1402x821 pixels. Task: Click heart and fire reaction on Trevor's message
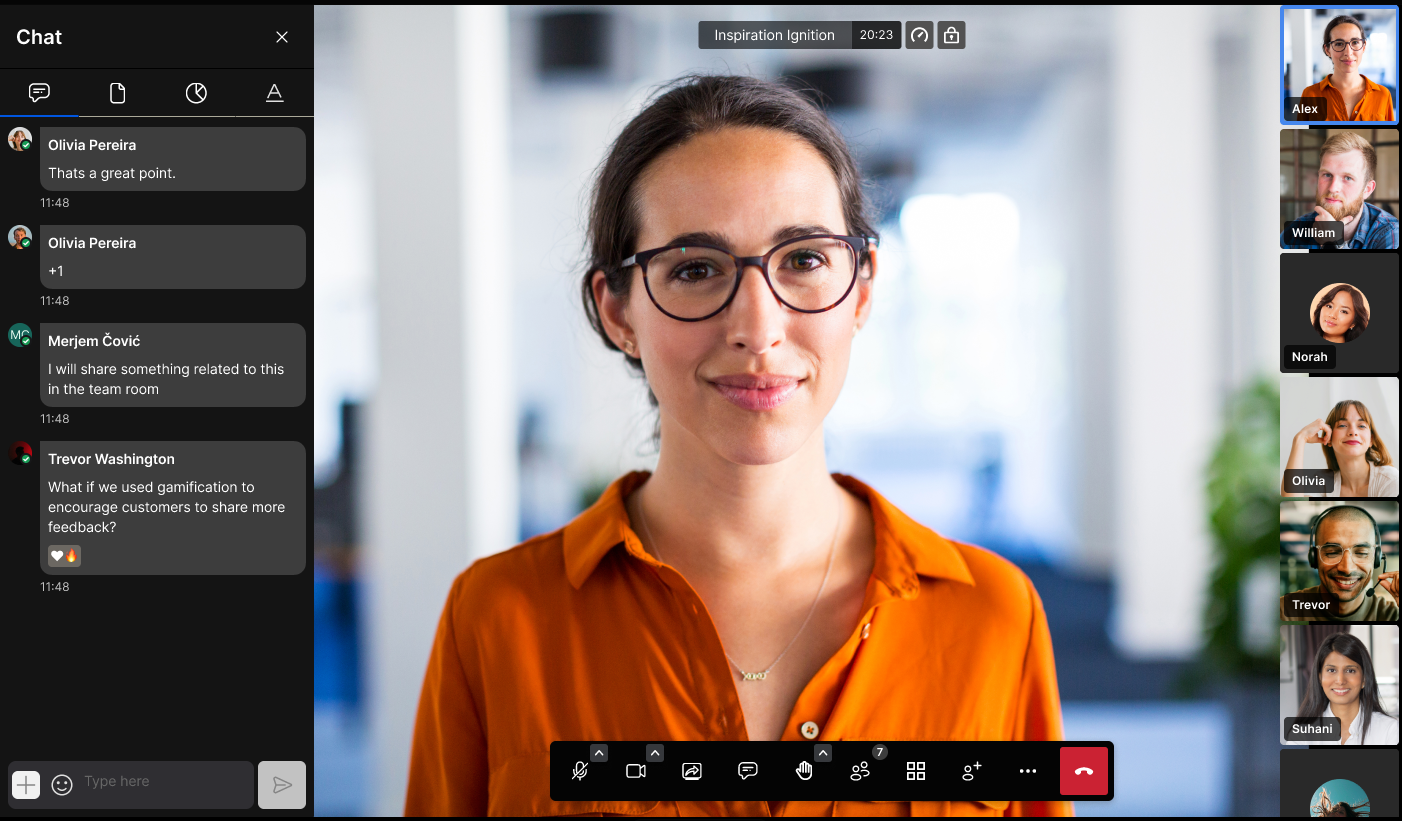pyautogui.click(x=64, y=555)
